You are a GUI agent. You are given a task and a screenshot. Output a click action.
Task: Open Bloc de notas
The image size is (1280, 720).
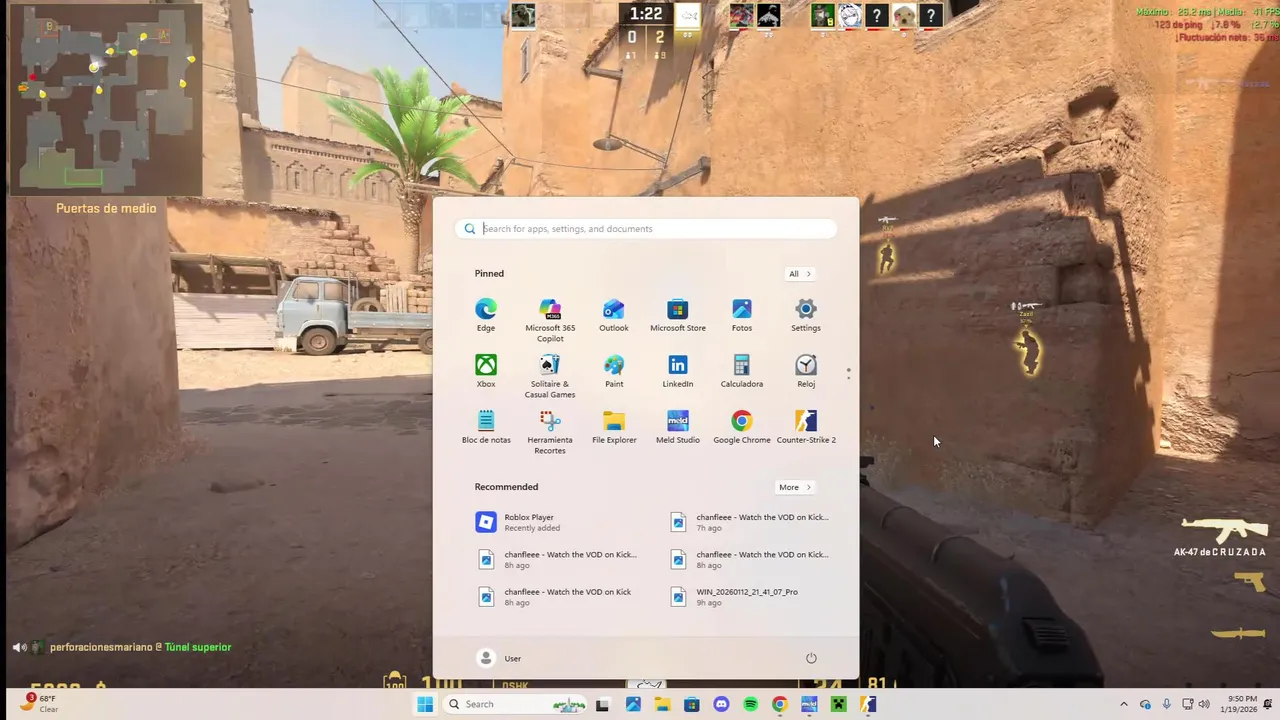click(x=486, y=427)
